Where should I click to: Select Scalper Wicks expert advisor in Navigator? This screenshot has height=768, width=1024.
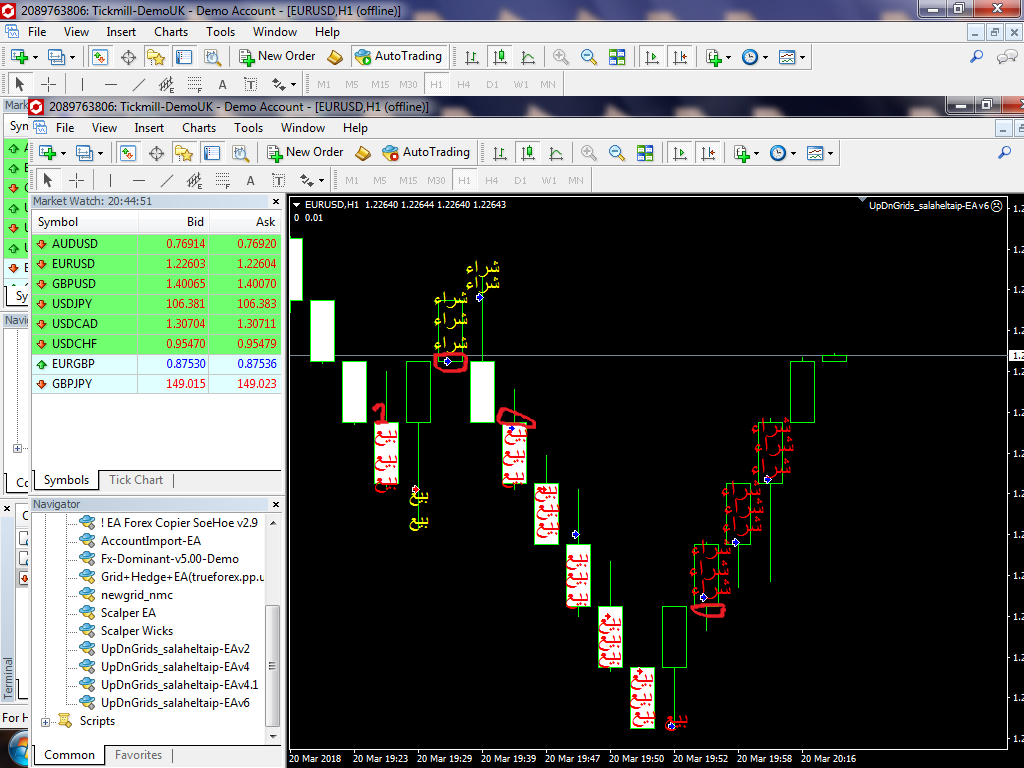click(x=136, y=631)
